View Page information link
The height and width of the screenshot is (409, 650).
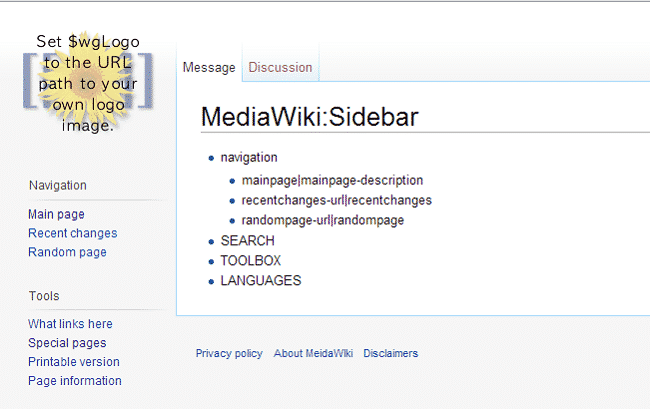(74, 381)
